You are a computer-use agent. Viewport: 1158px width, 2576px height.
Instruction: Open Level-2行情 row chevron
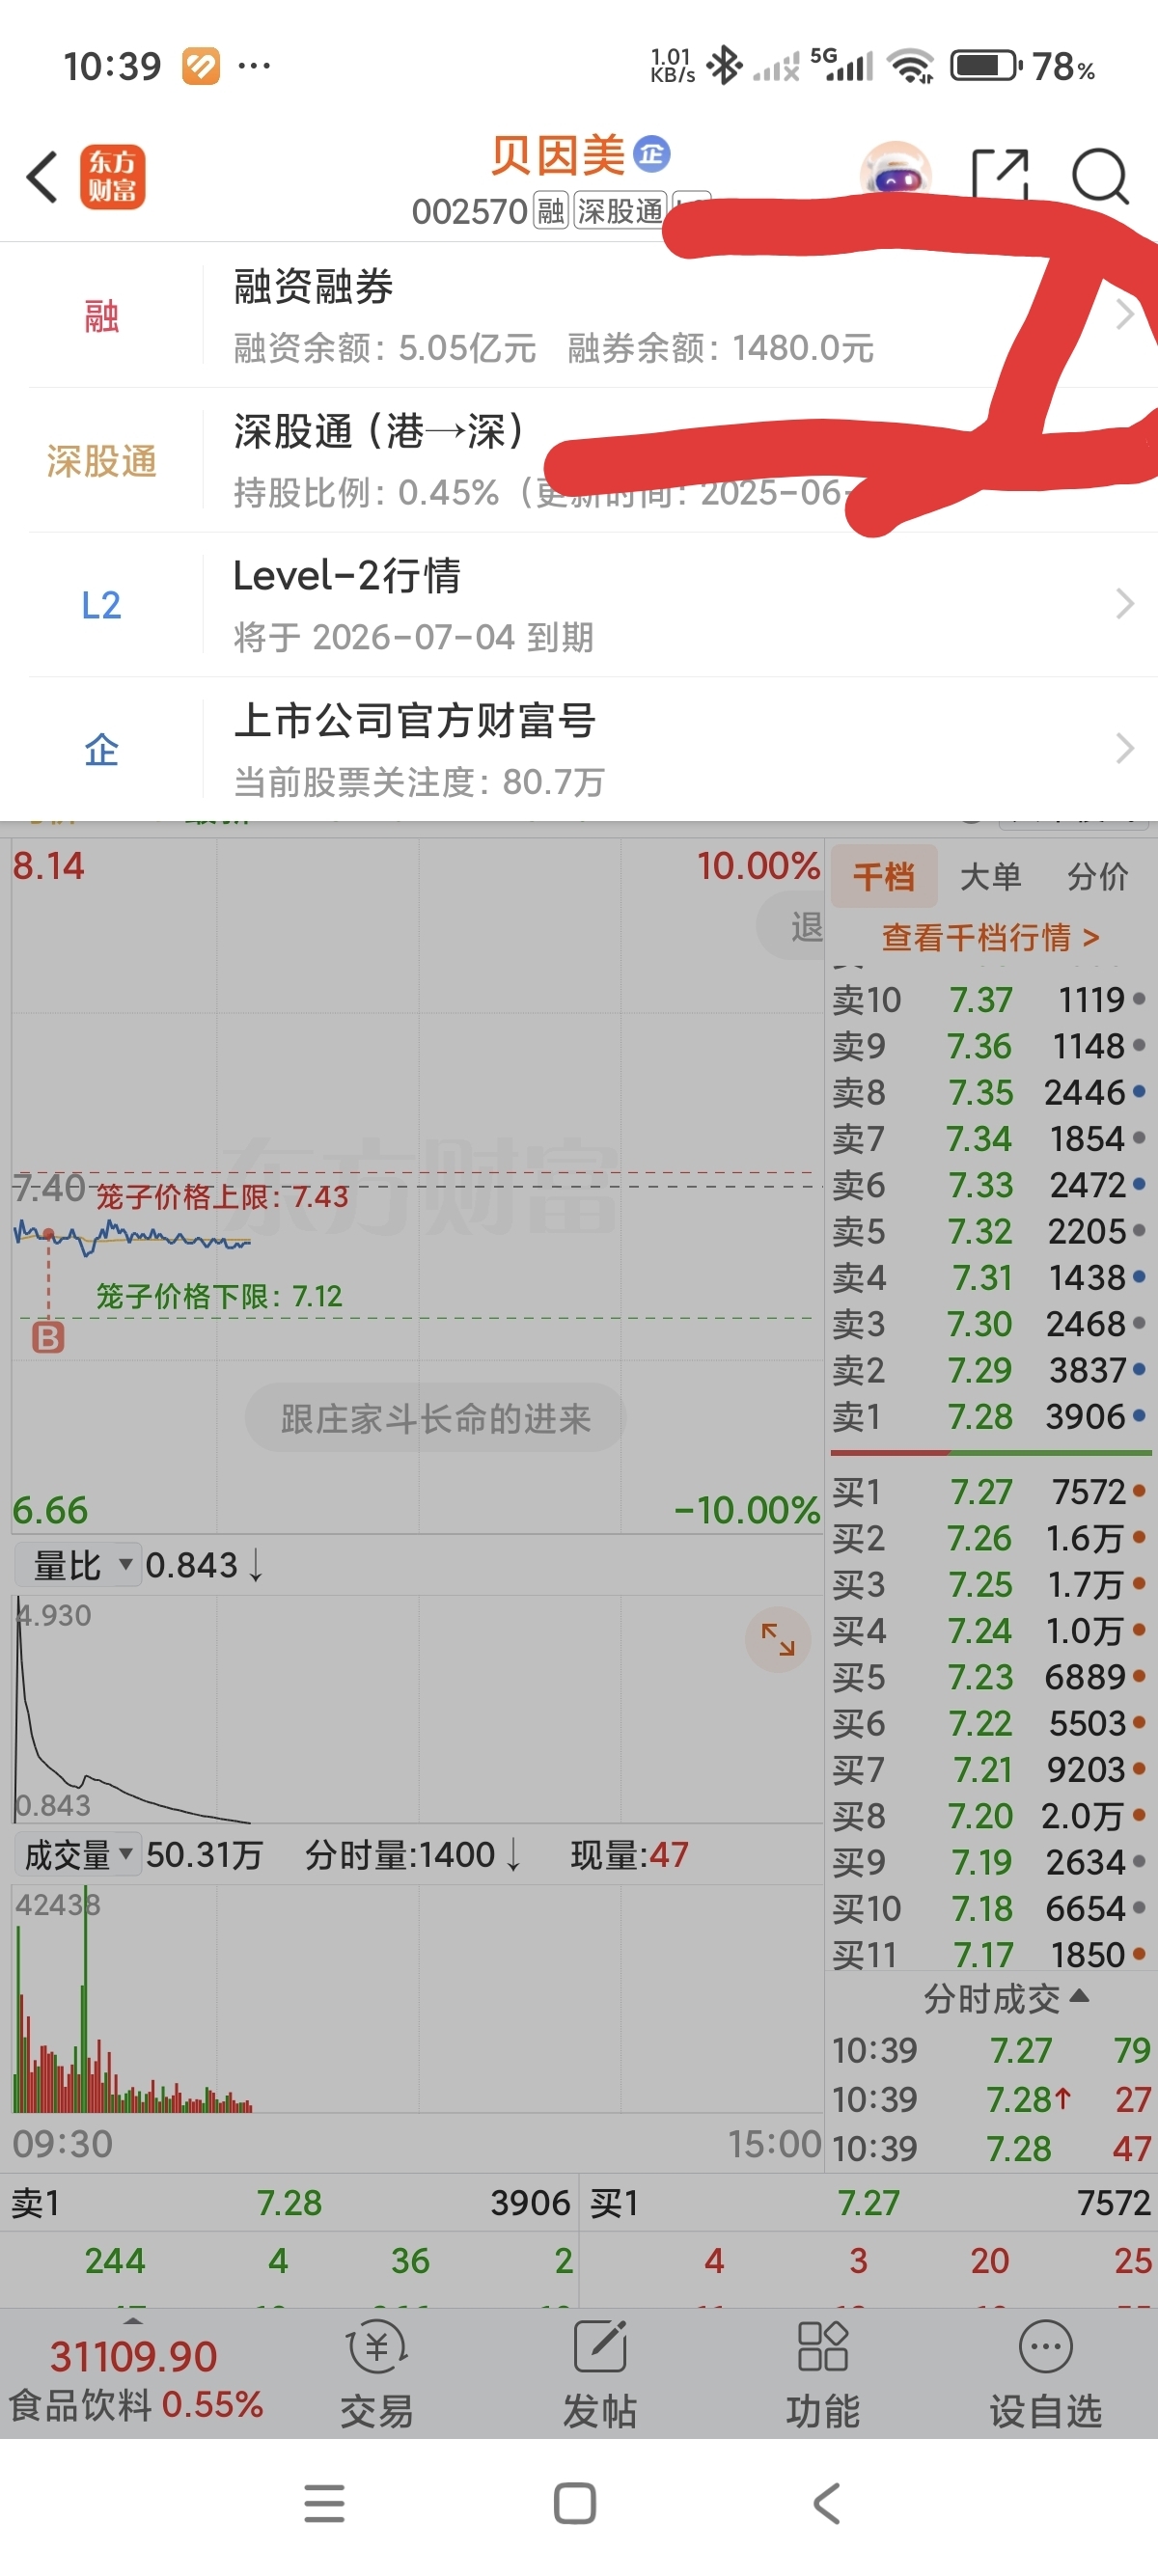(1125, 604)
